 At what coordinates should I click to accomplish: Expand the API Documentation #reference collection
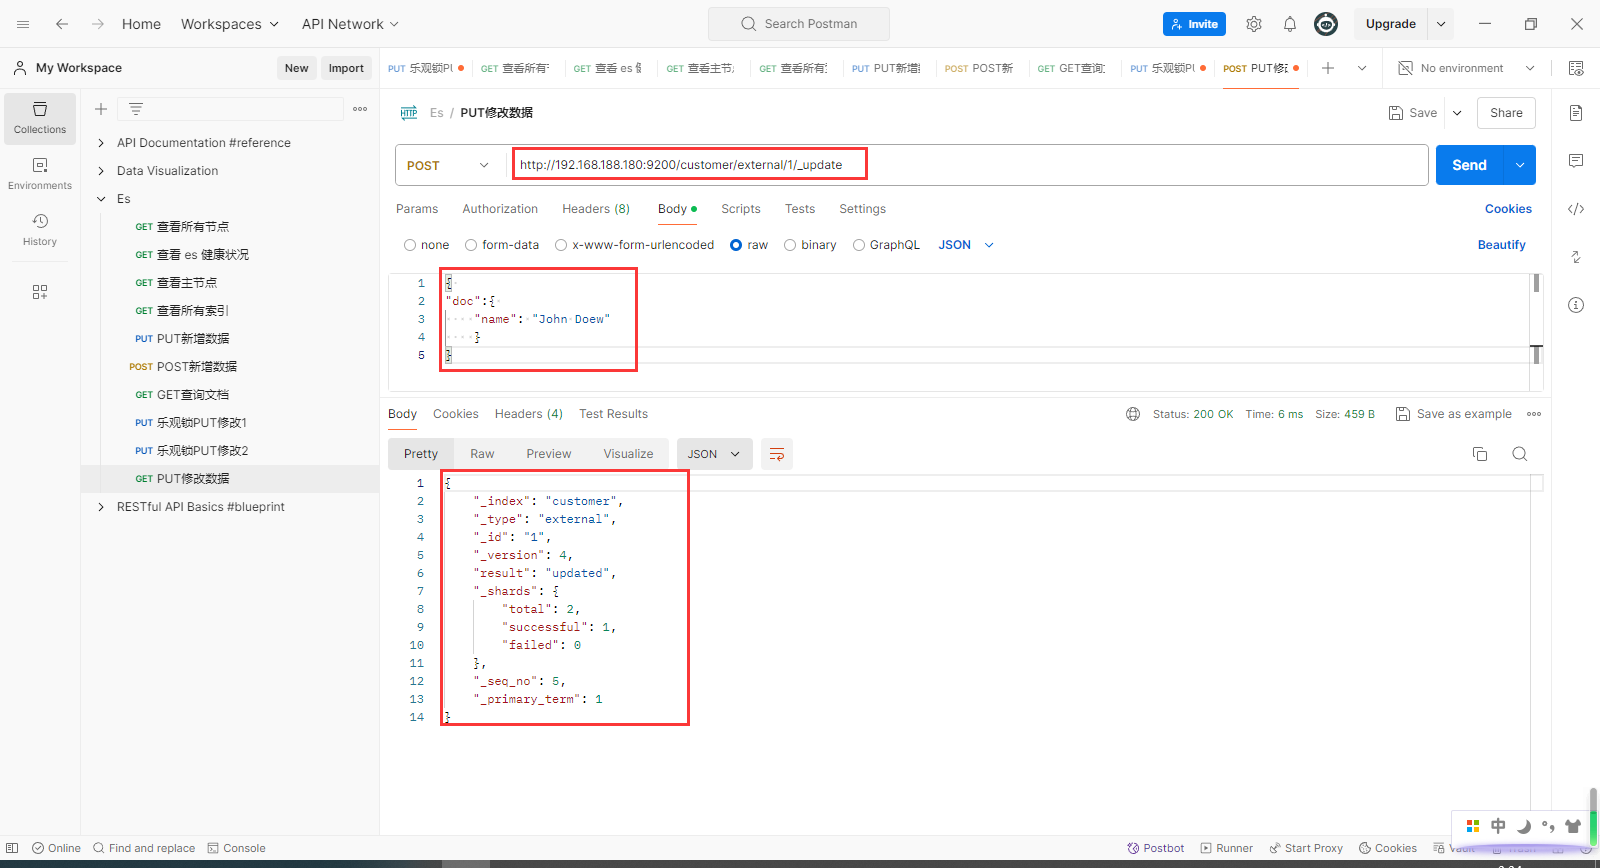point(101,143)
